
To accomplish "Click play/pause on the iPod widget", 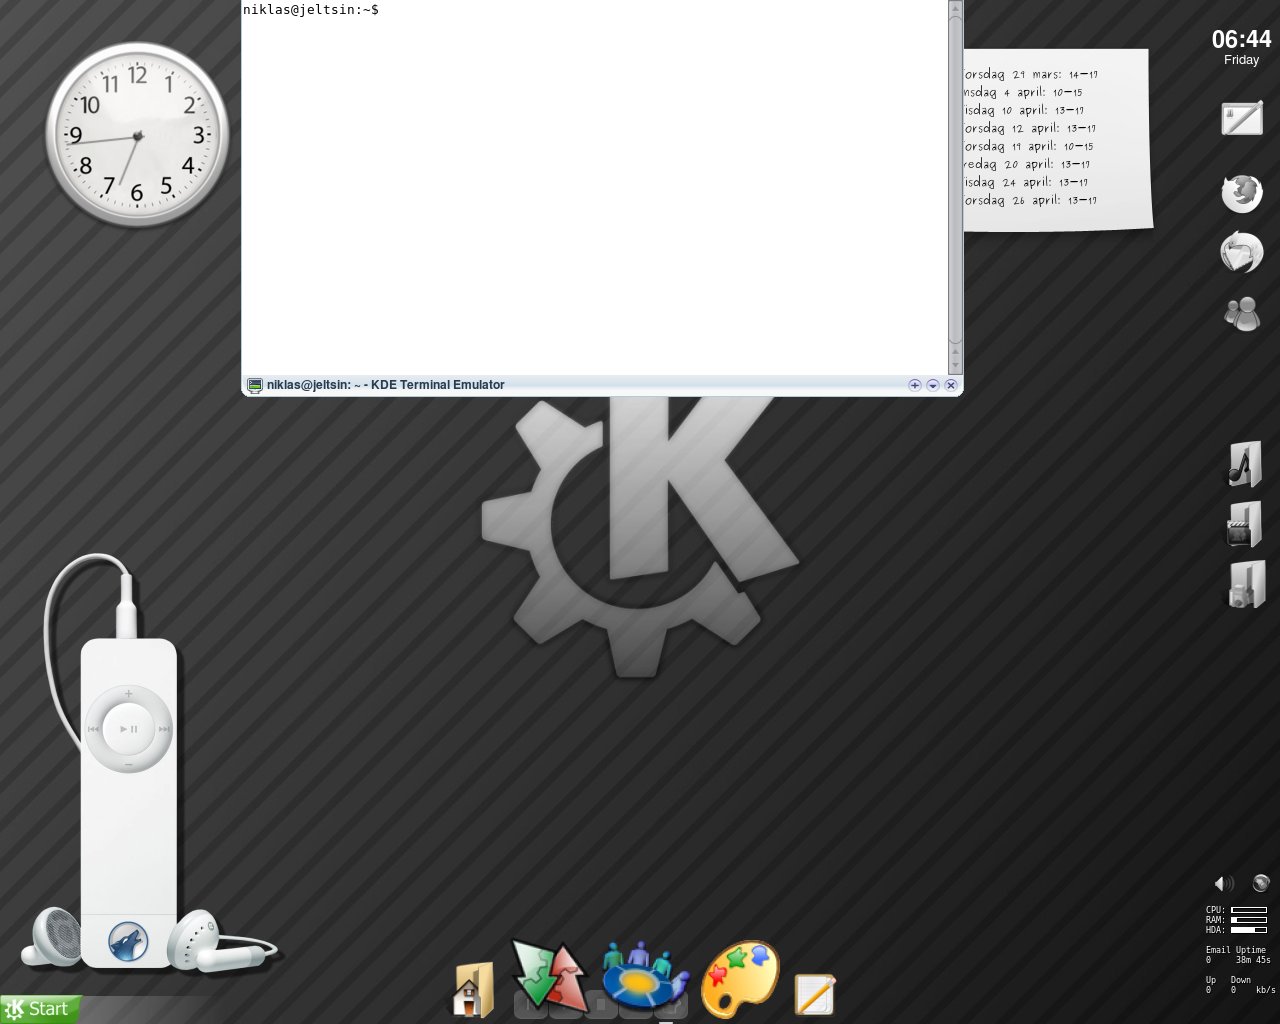I will click(129, 729).
